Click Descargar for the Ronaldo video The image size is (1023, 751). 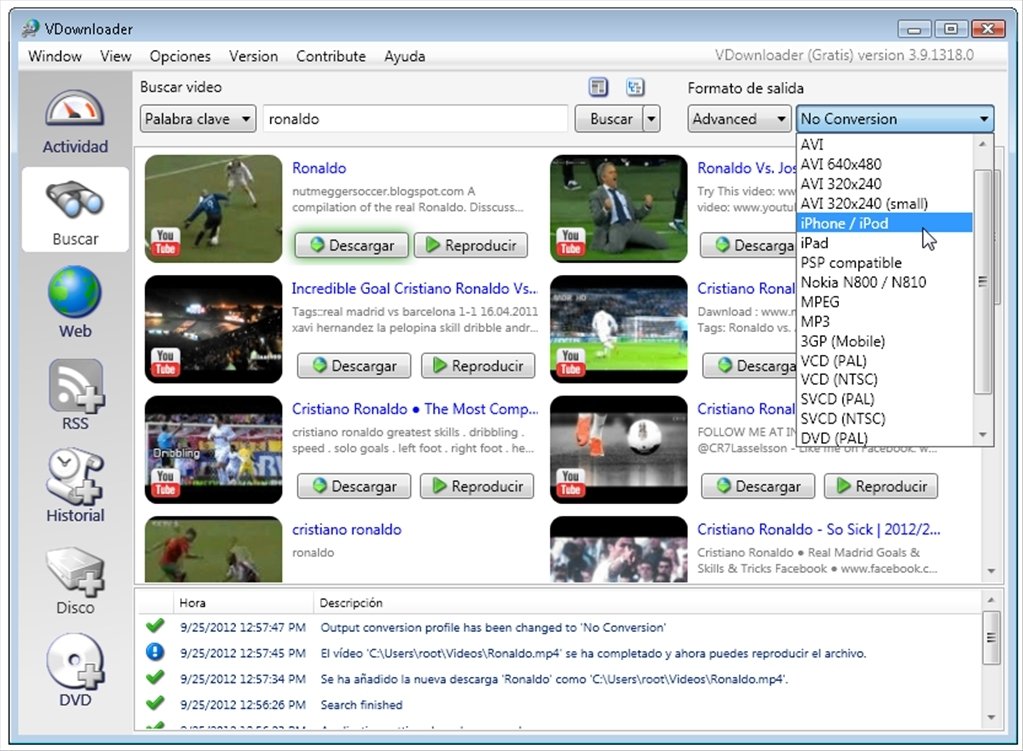tap(352, 245)
